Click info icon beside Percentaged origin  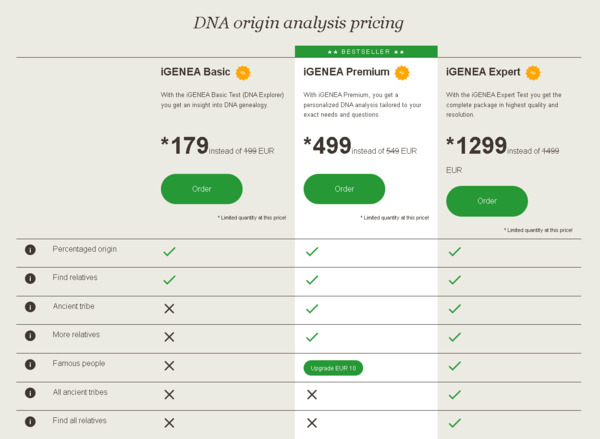30,250
